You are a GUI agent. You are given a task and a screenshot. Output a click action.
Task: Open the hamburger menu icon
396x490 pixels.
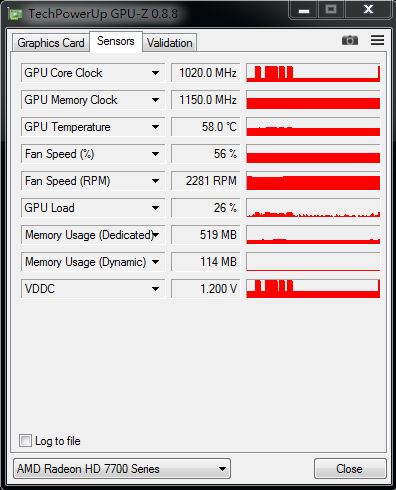coord(377,40)
